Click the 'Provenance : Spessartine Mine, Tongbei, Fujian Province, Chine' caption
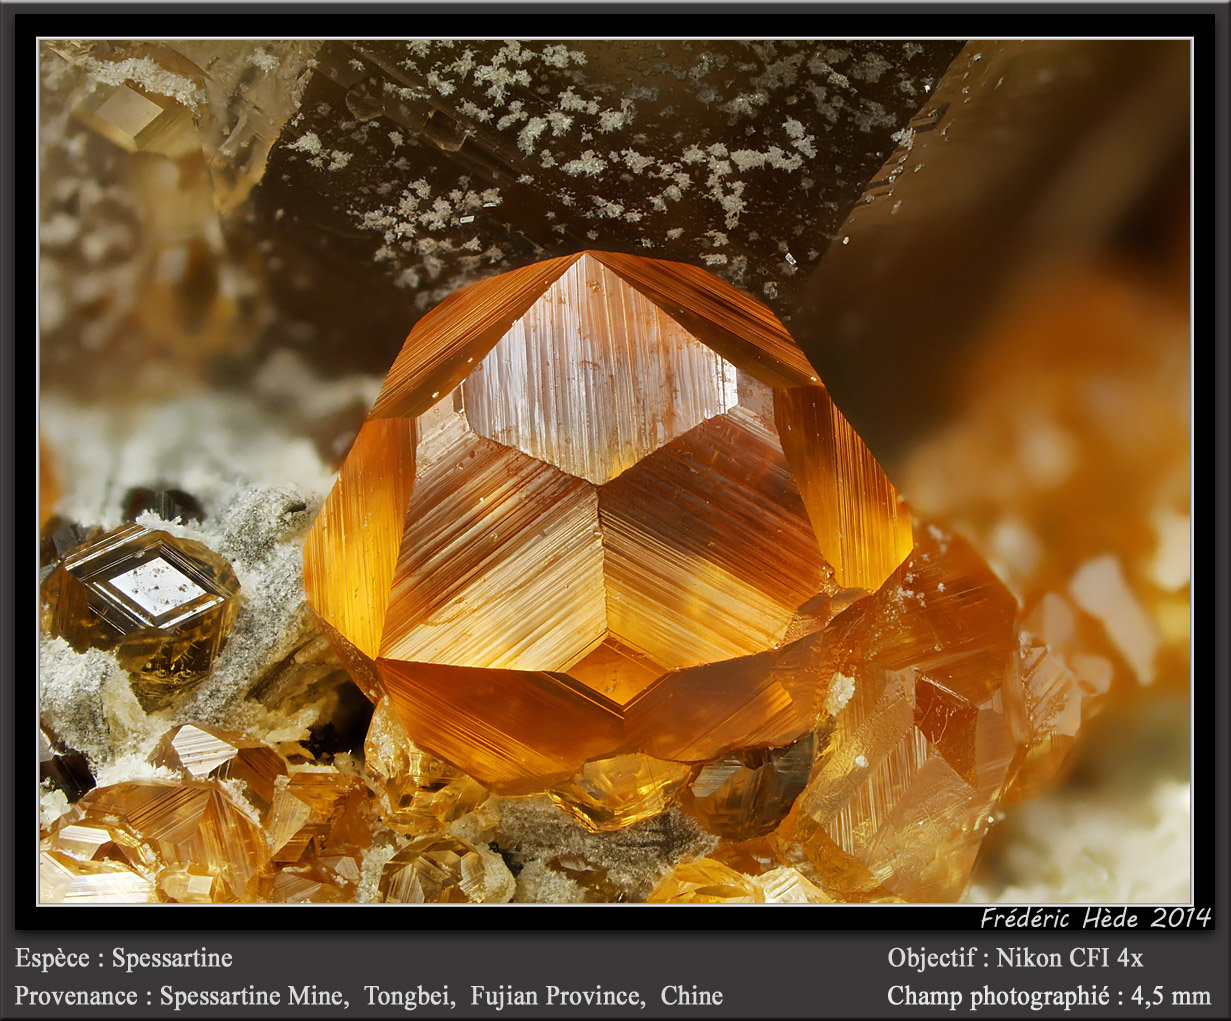Image resolution: width=1231 pixels, height=1021 pixels. tap(368, 996)
